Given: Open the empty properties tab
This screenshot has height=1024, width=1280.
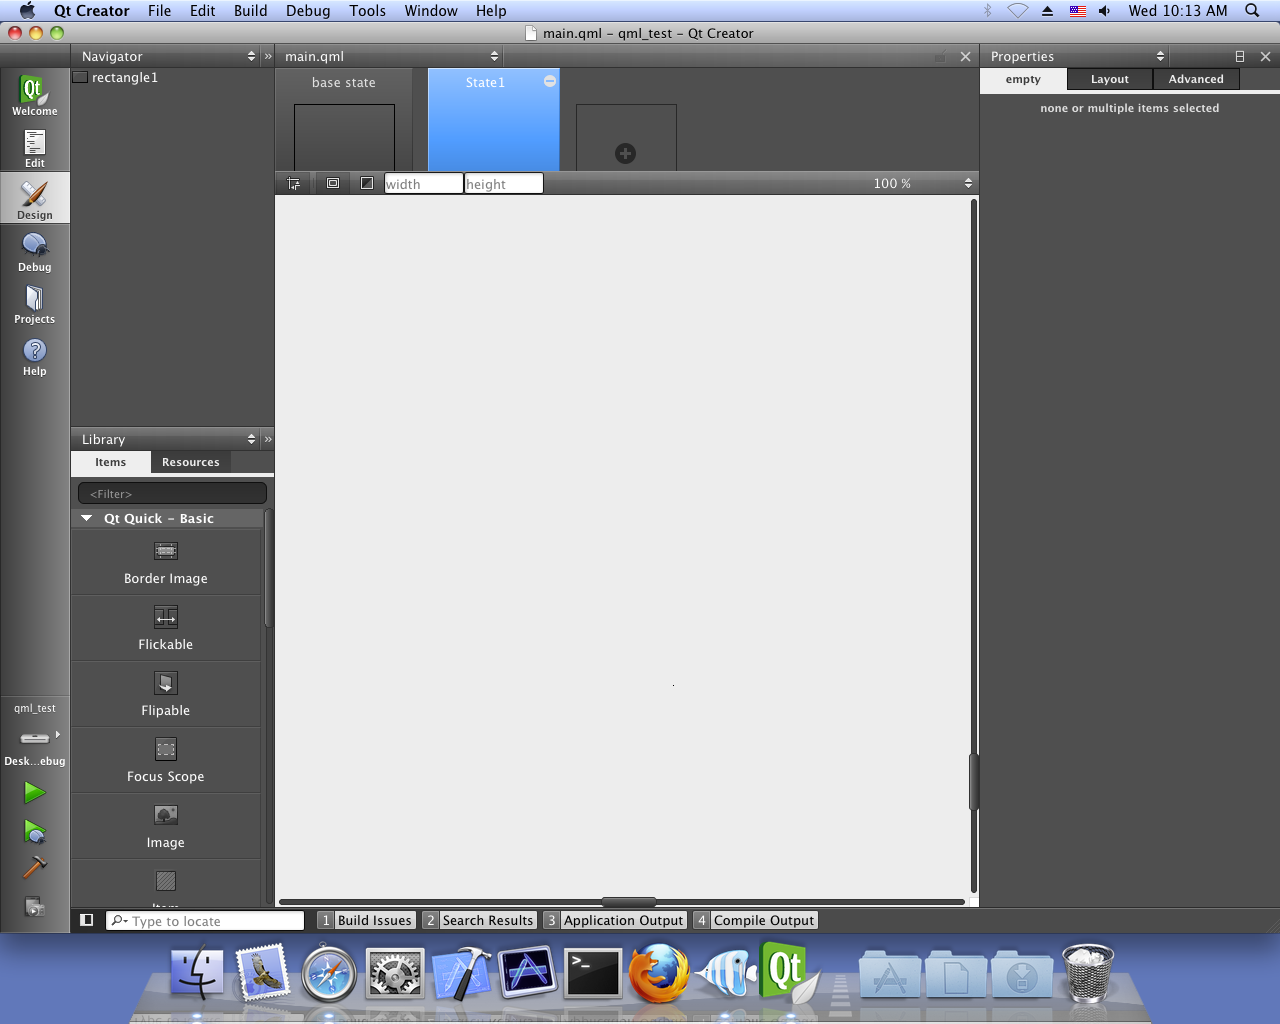Looking at the screenshot, I should point(1023,79).
